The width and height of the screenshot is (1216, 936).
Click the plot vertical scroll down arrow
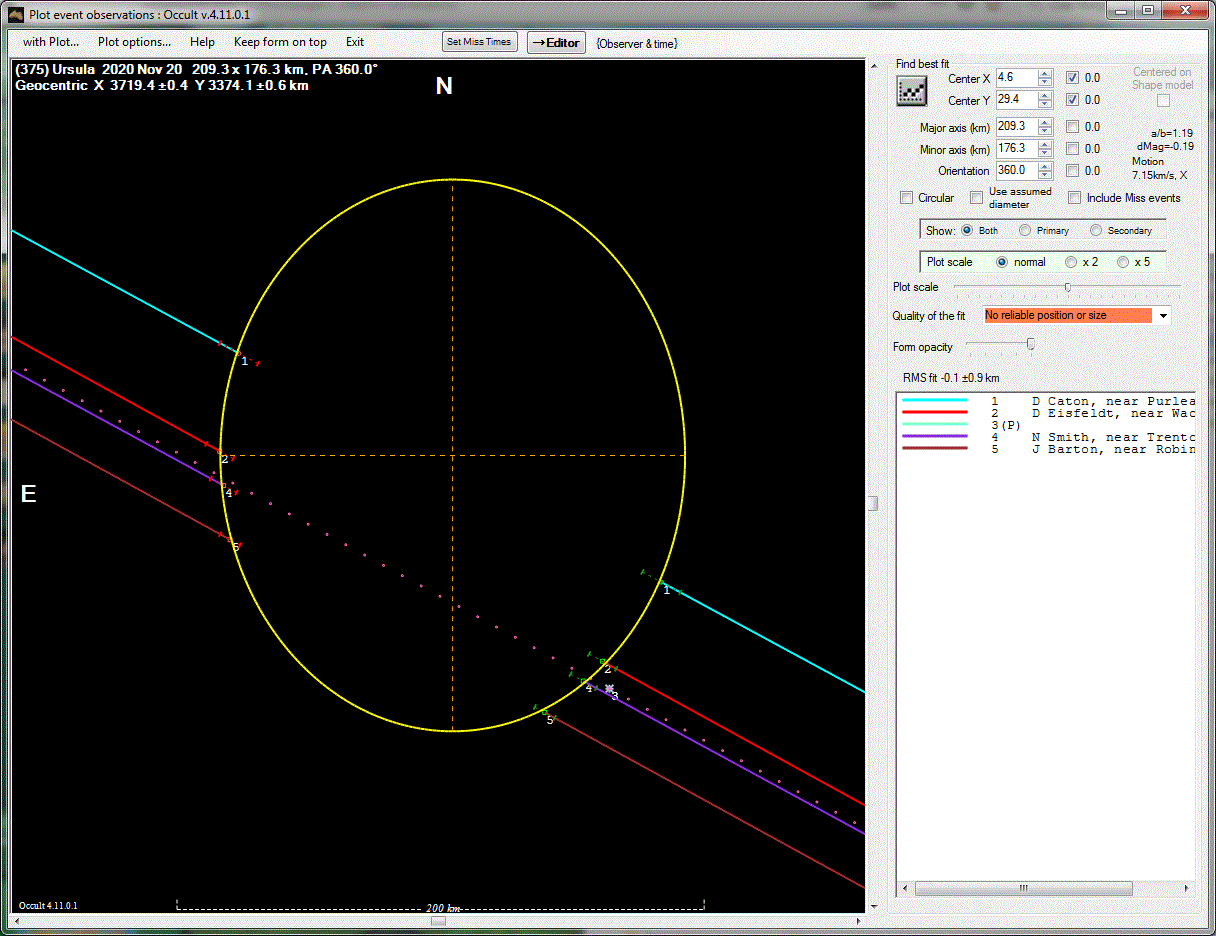(872, 907)
